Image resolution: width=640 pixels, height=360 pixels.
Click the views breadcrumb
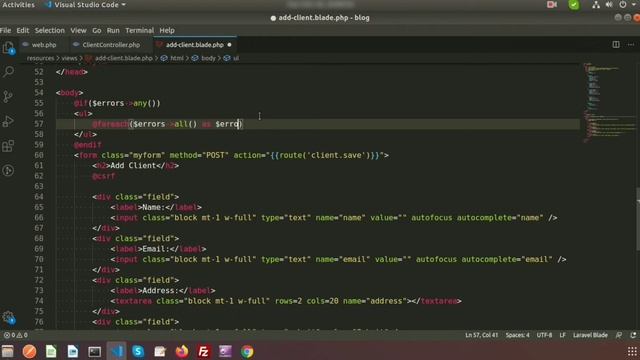coord(69,58)
